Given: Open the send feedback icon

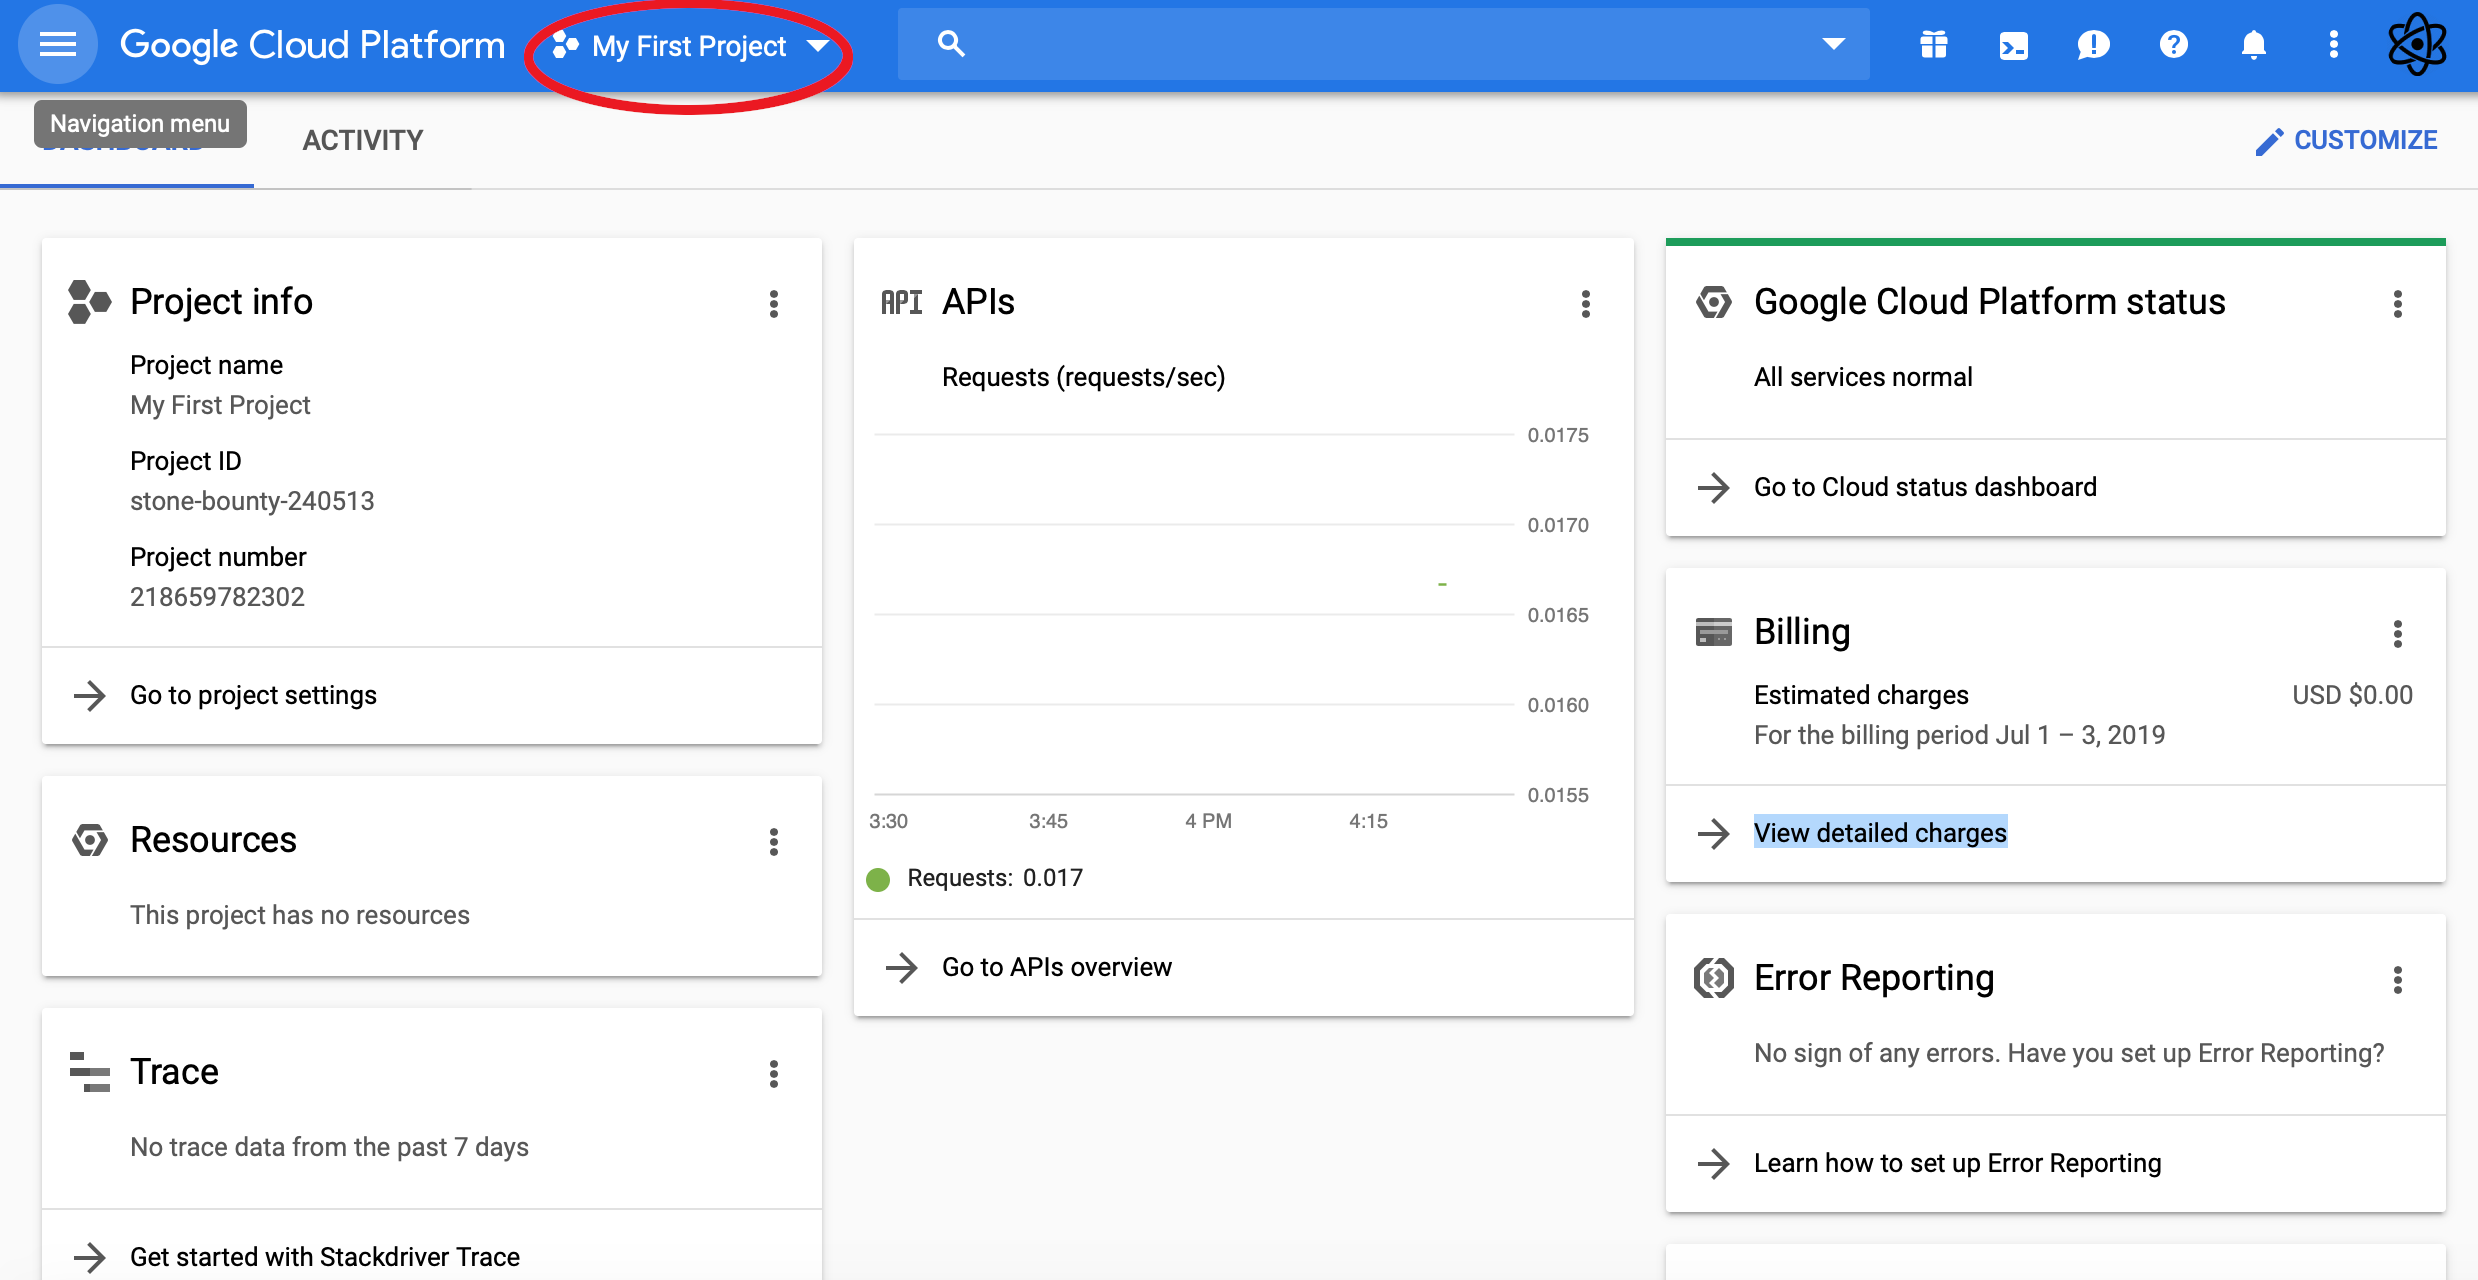Looking at the screenshot, I should (2093, 45).
